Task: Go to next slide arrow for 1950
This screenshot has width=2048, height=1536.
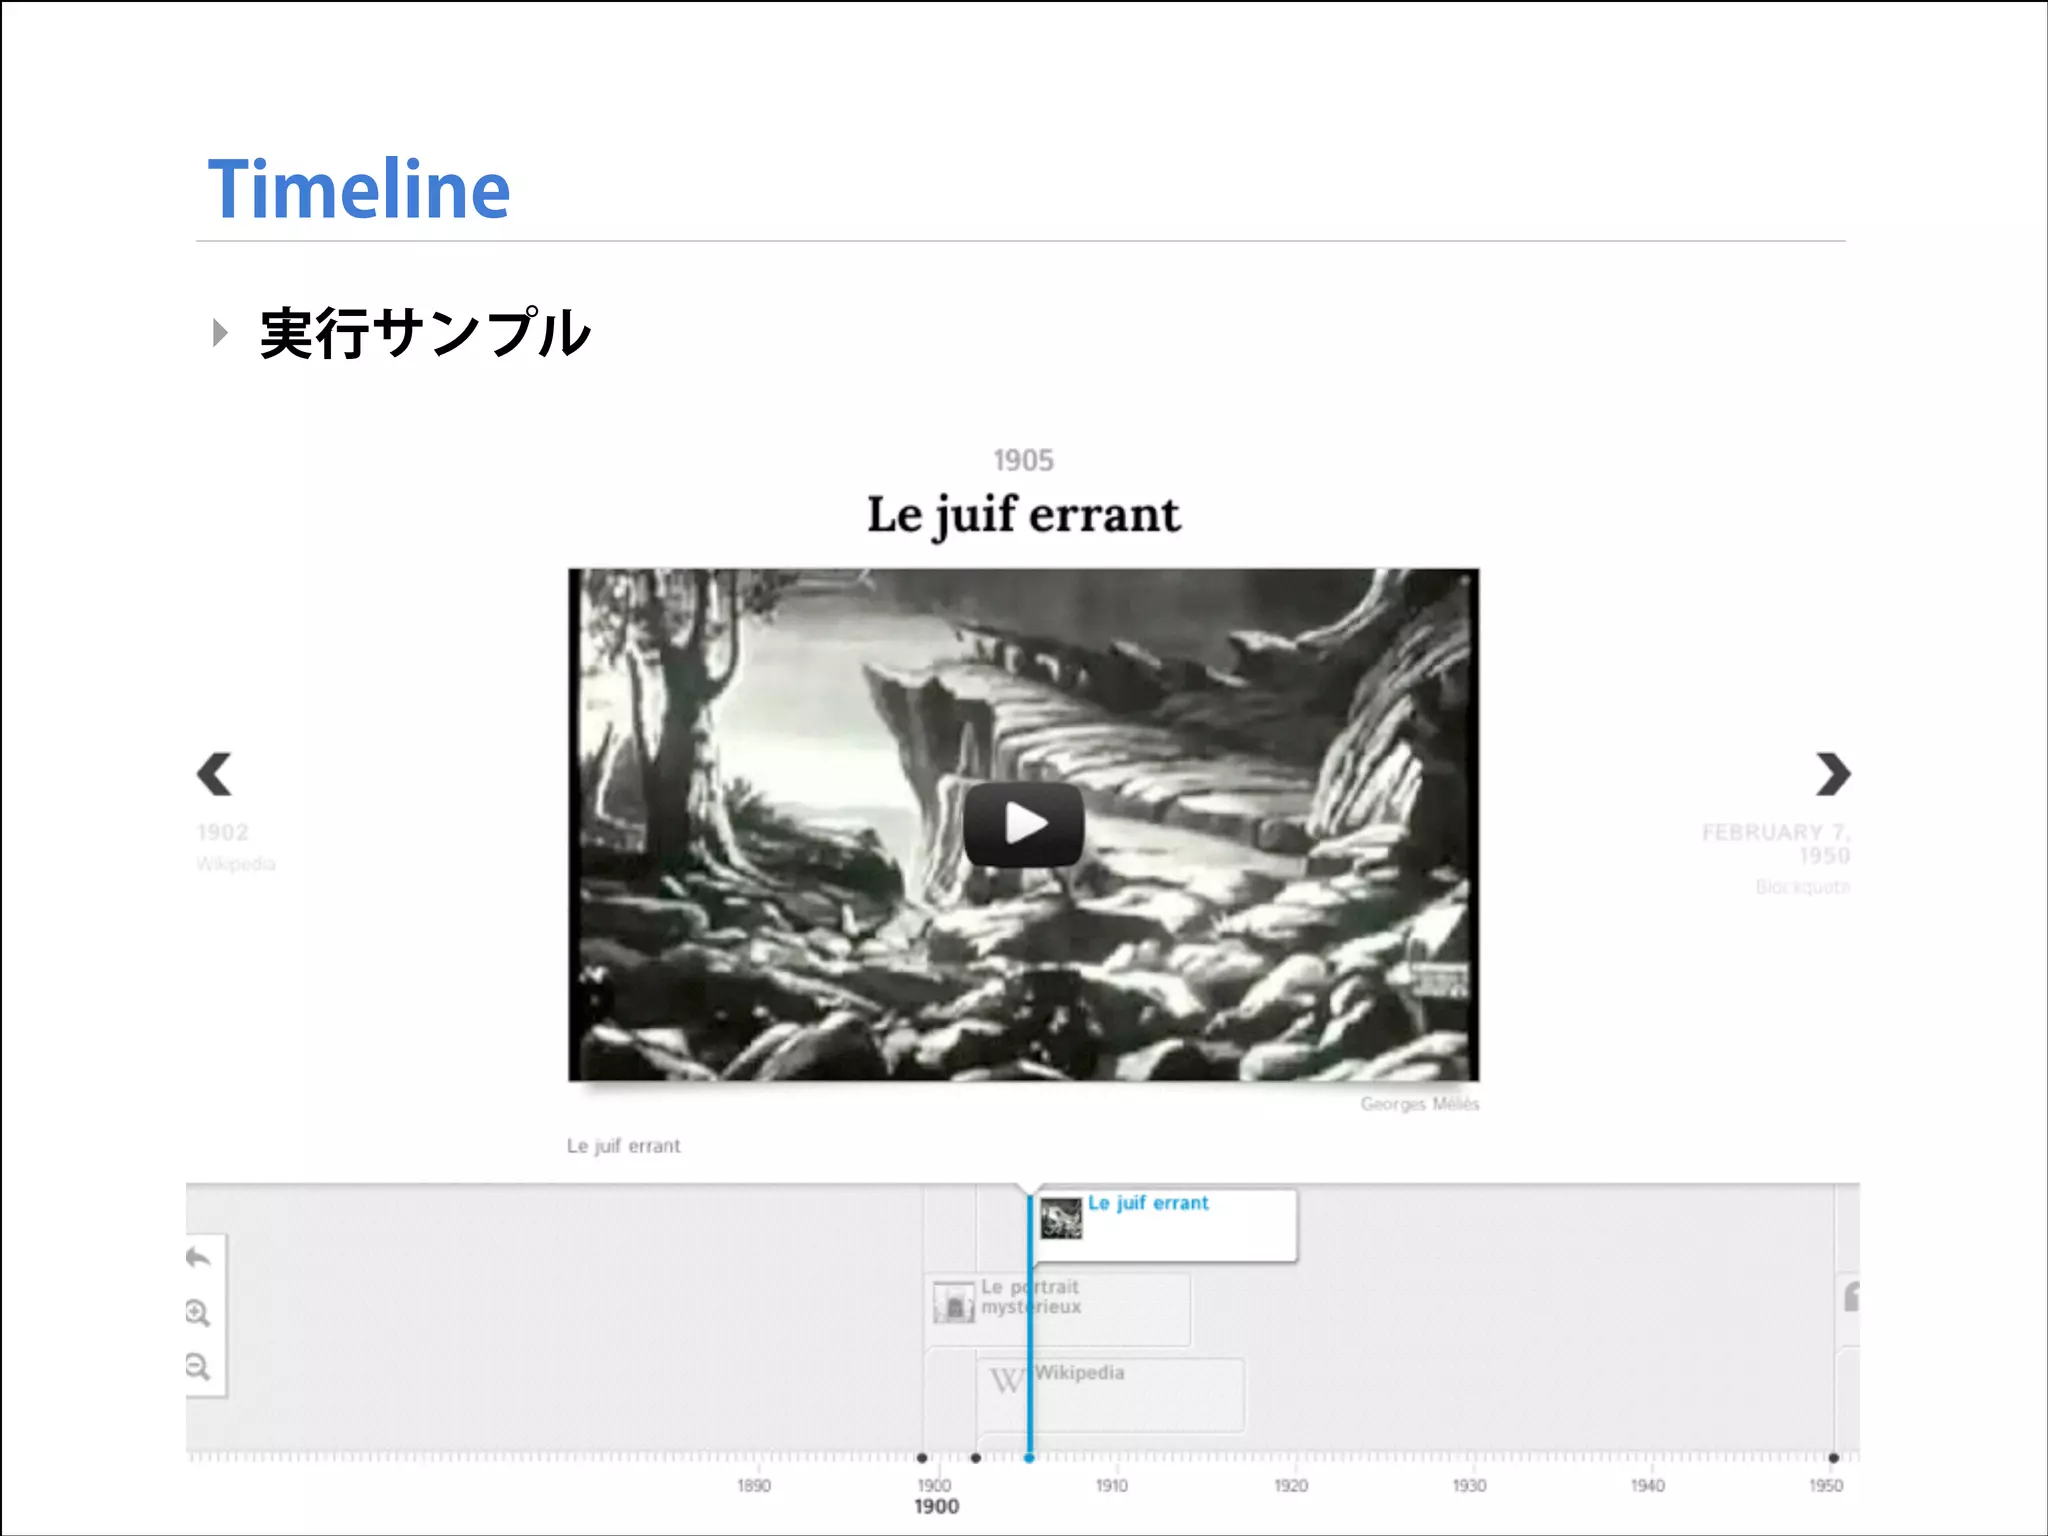Action: (x=1833, y=774)
